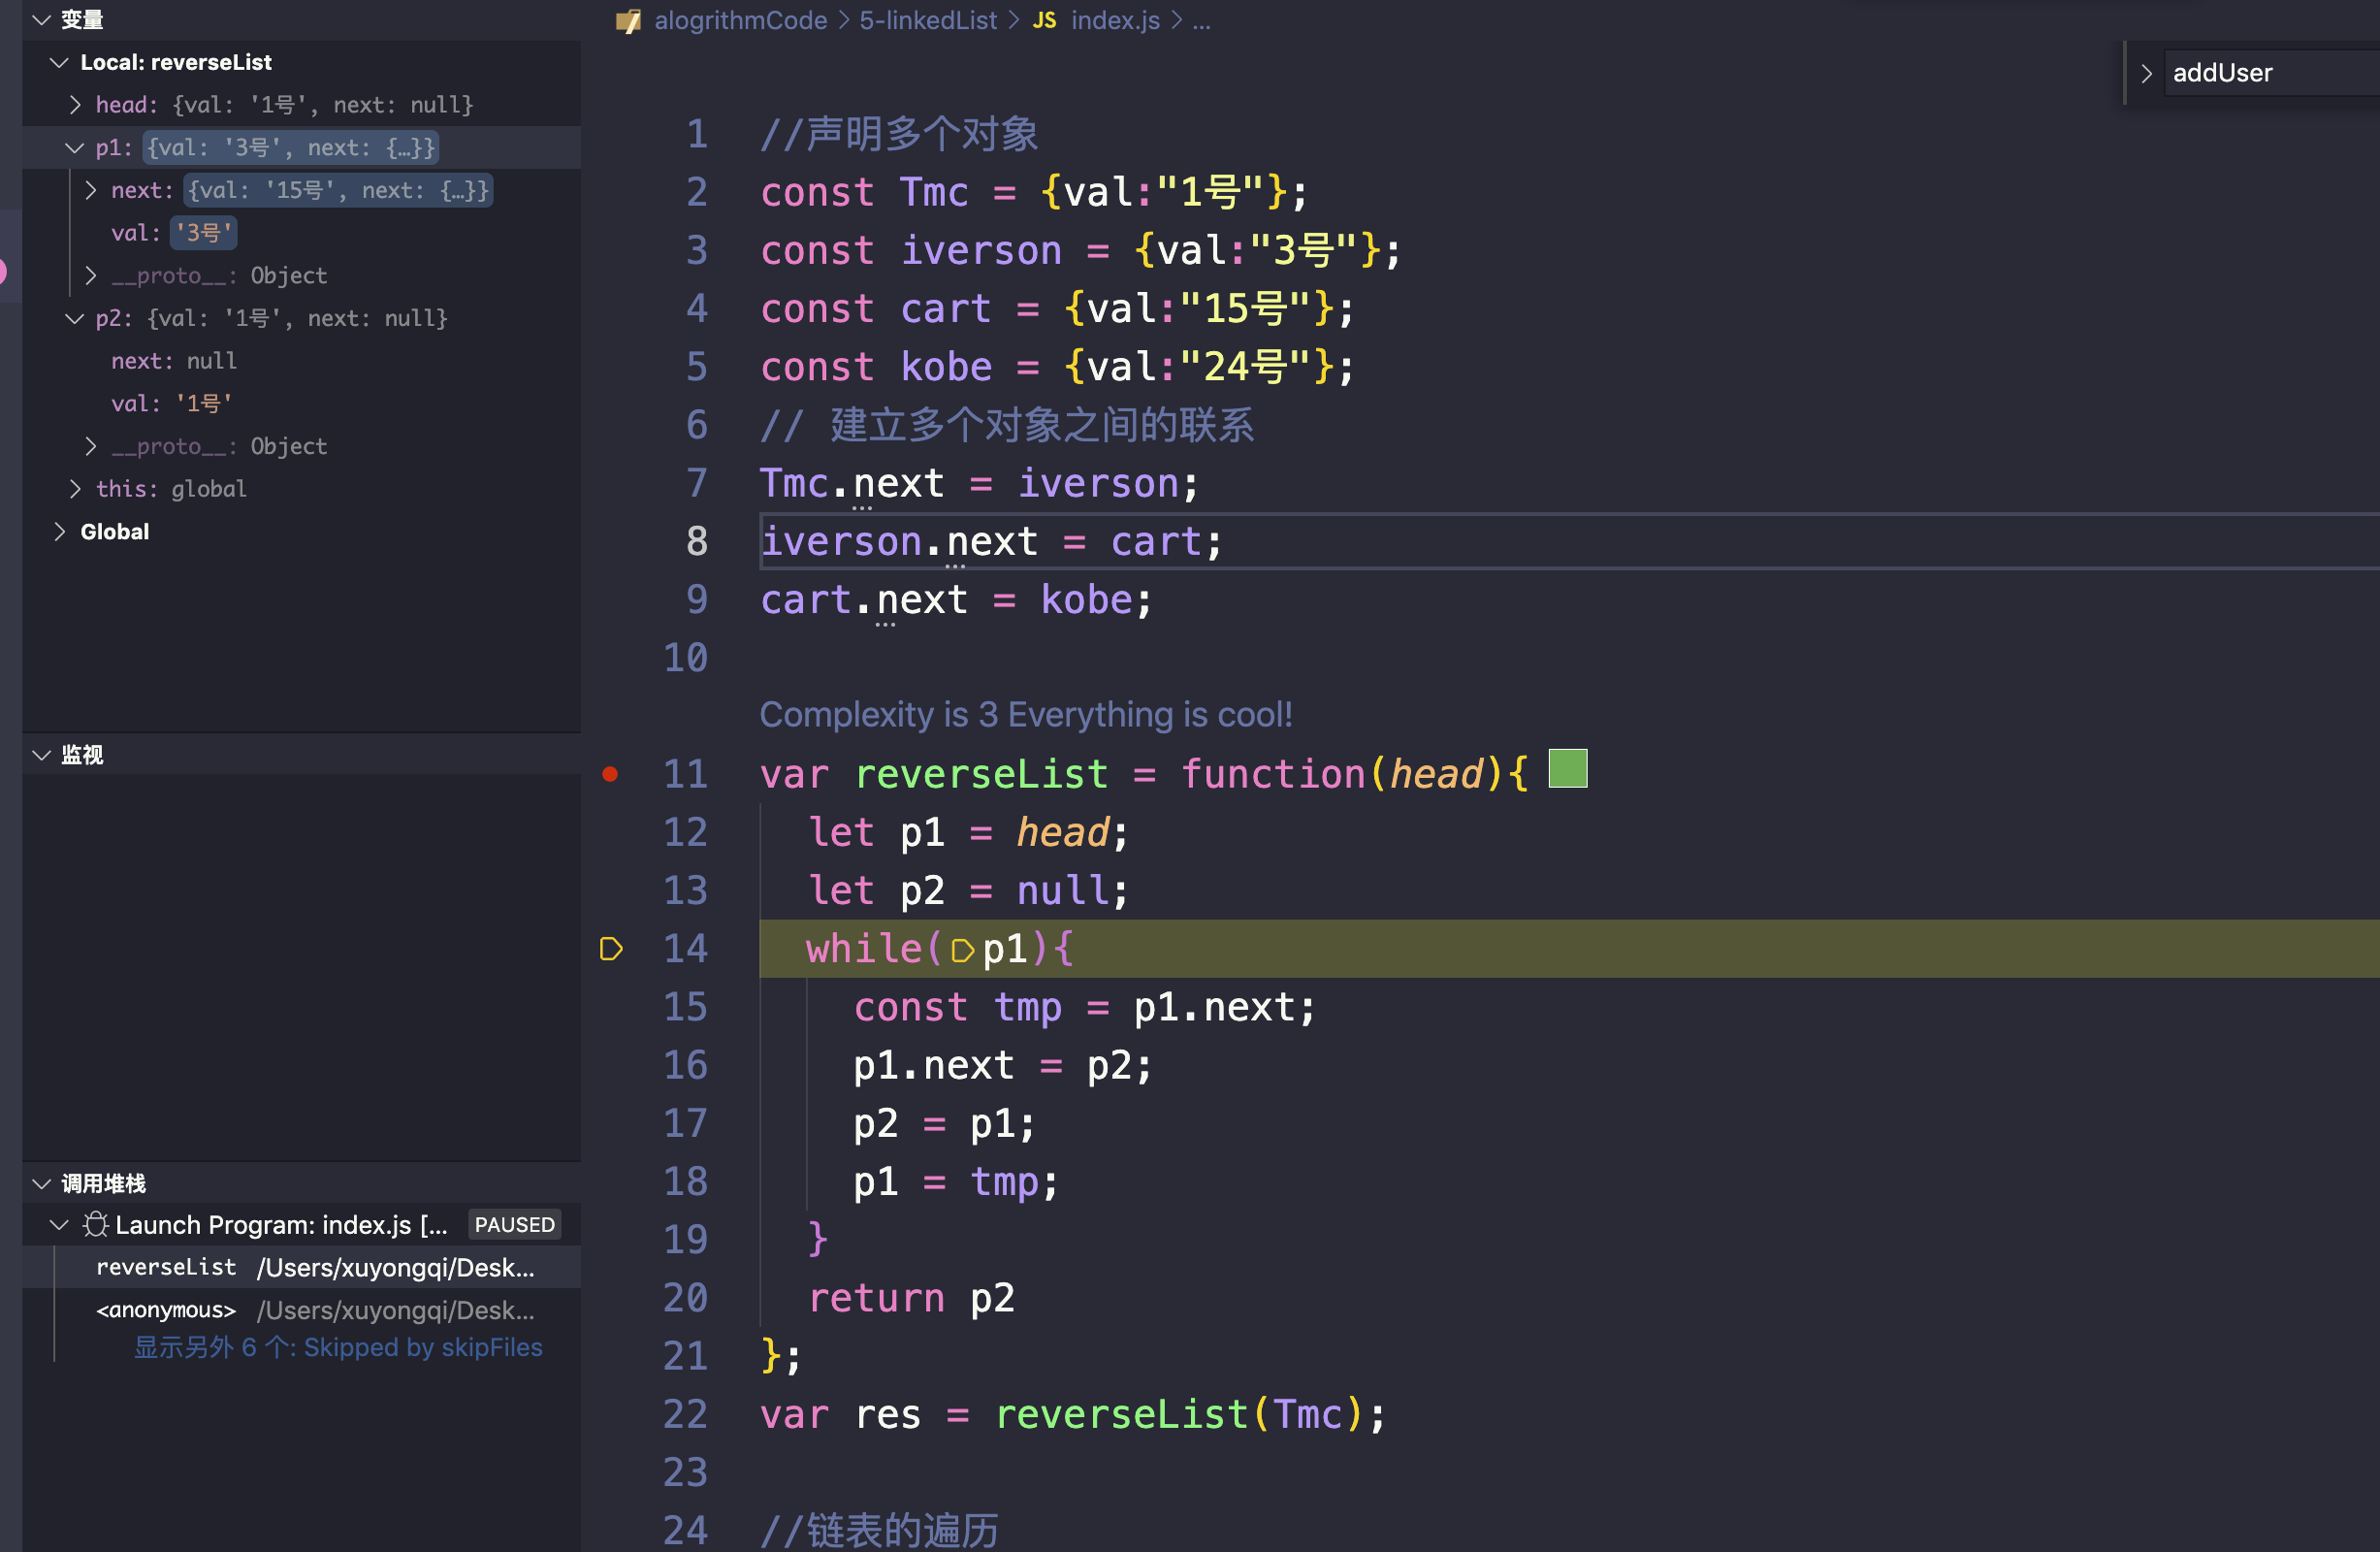Collapse the Local: reverseList scope

pyautogui.click(x=59, y=62)
